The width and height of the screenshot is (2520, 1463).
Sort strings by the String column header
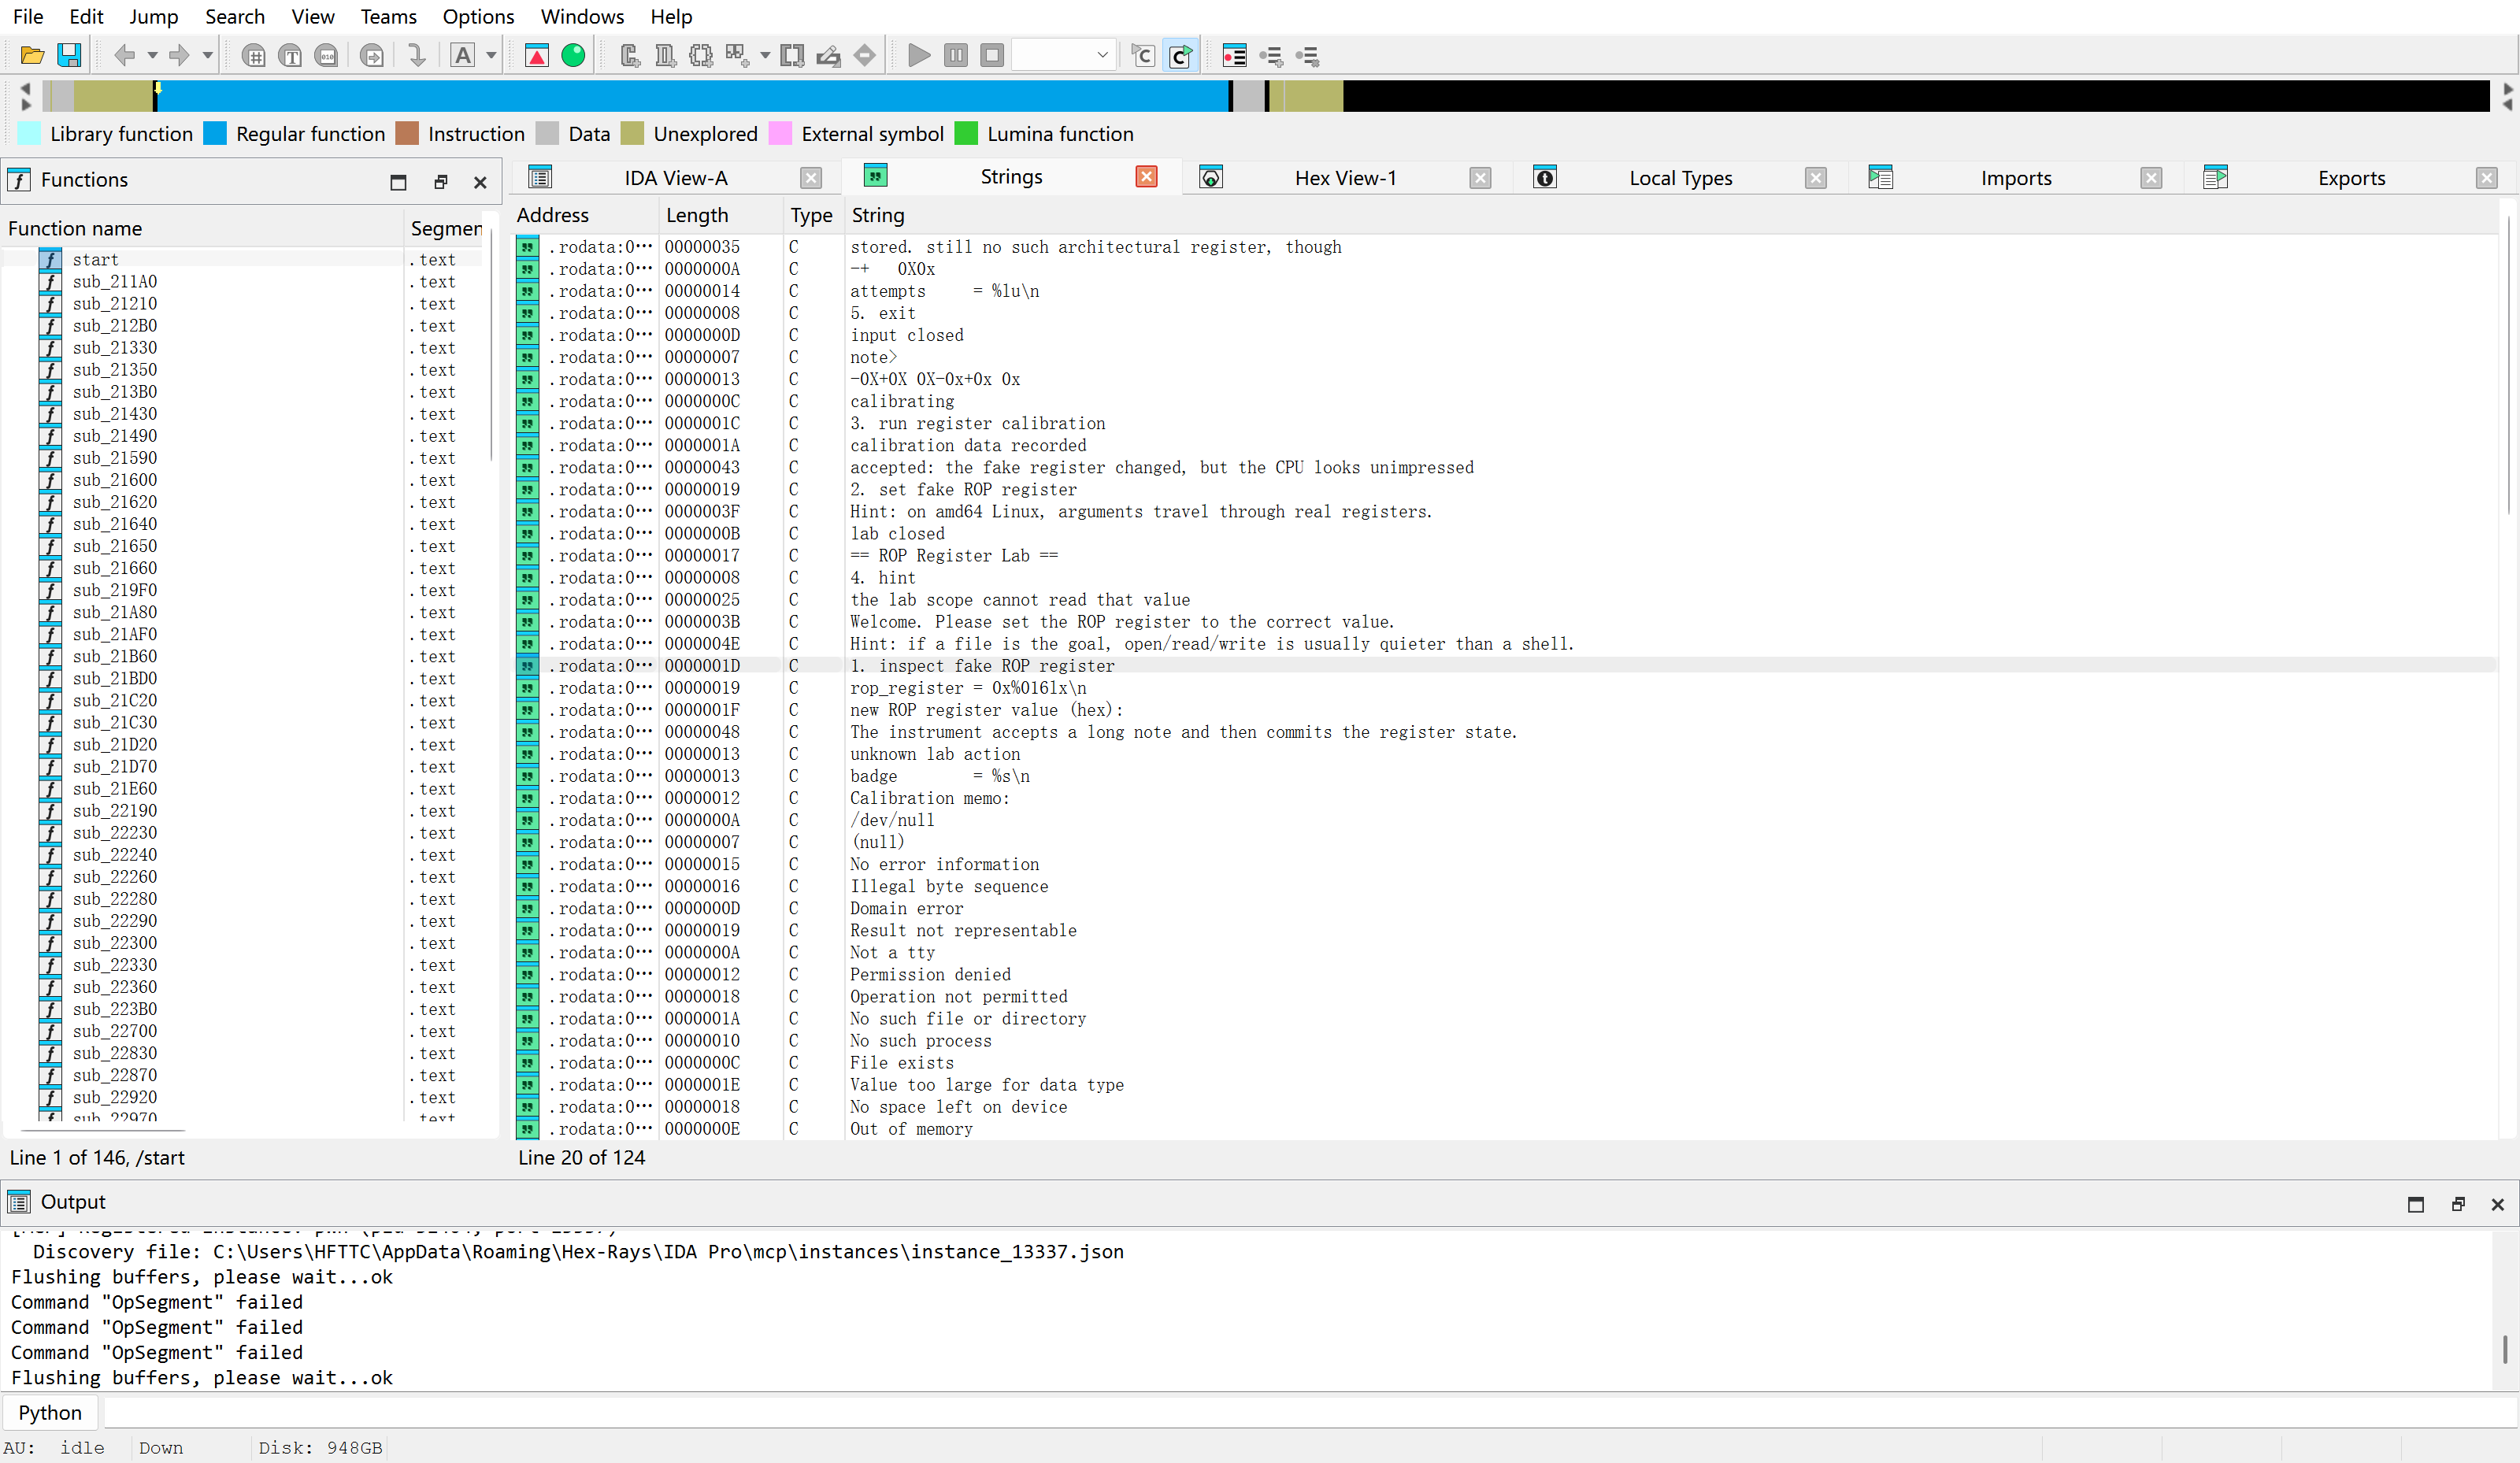(1672, 215)
